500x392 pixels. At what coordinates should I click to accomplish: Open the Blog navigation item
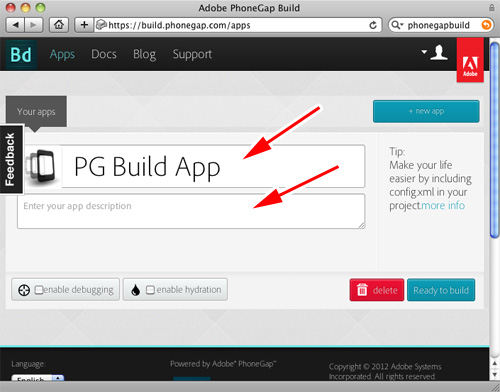click(144, 54)
